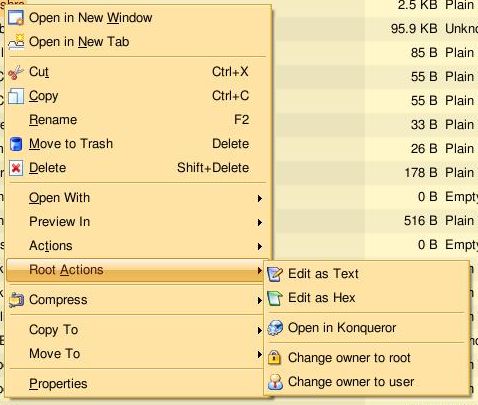The image size is (478, 405).
Task: Click the user figure Change owner icon
Action: coord(275,382)
